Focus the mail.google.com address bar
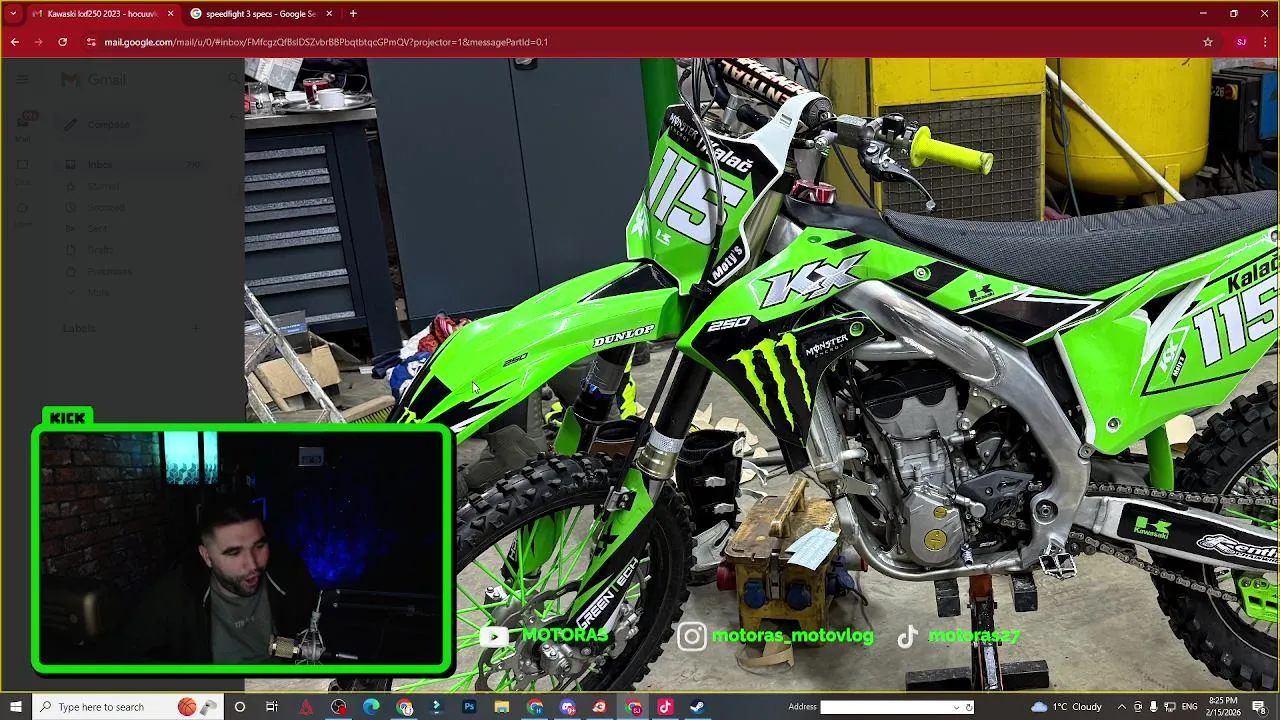This screenshot has height=720, width=1280. tap(640, 42)
